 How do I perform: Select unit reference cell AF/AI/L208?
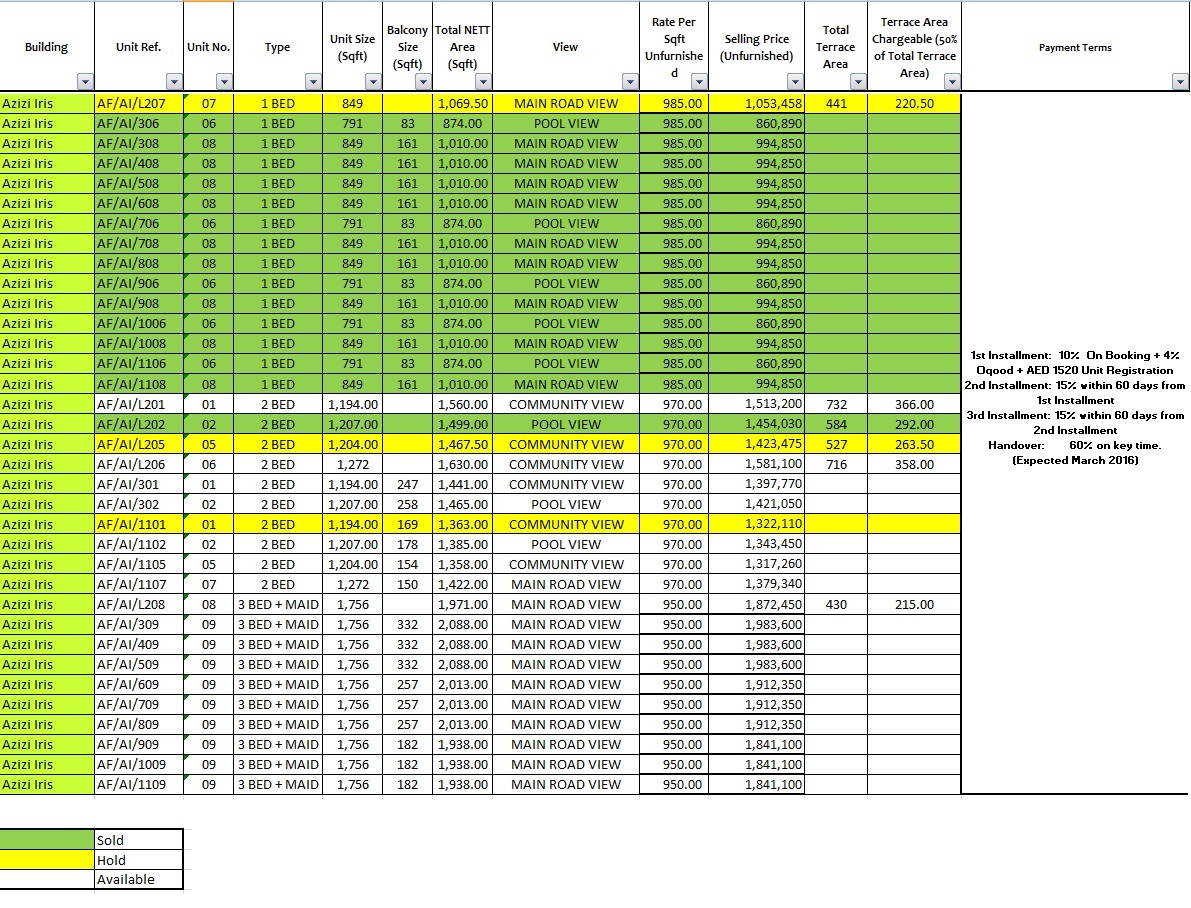tap(139, 604)
